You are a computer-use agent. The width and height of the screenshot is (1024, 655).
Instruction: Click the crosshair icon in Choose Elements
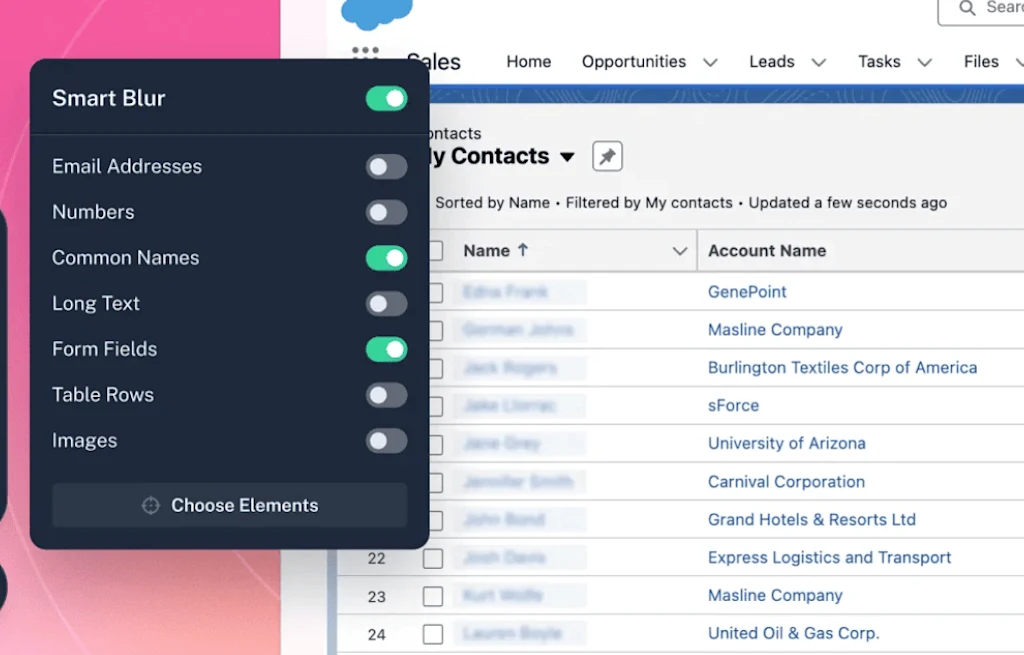click(x=151, y=505)
